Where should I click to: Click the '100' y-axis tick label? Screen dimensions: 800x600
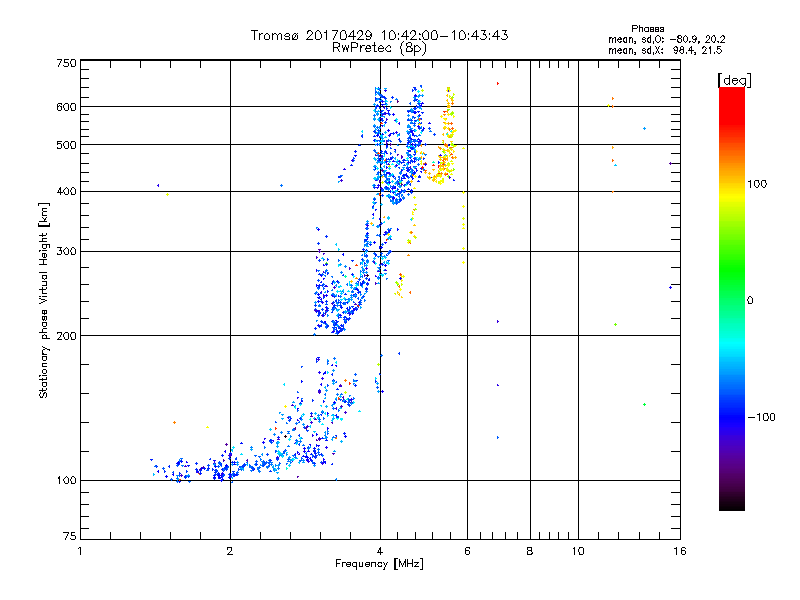click(66, 480)
